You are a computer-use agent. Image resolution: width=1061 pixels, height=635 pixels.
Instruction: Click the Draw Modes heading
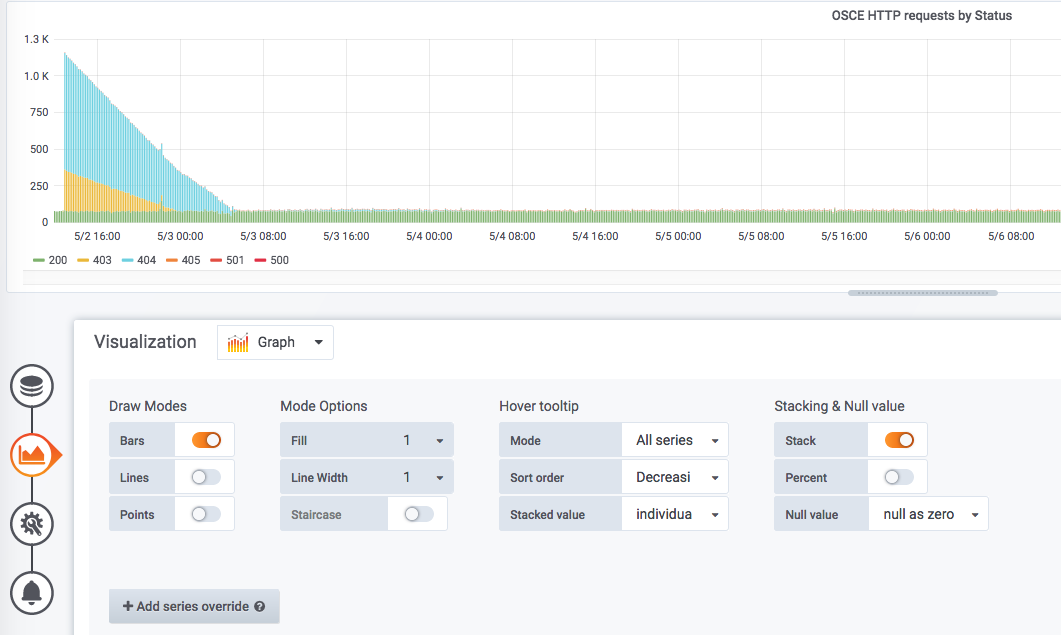point(148,406)
